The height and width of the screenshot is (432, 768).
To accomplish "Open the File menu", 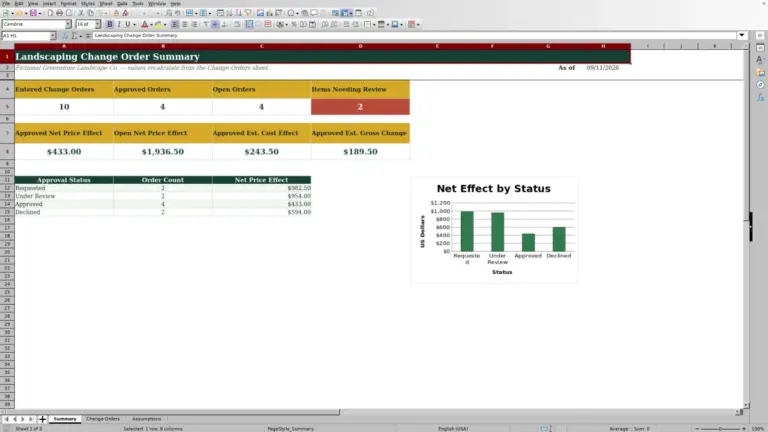I will [x=6, y=3].
